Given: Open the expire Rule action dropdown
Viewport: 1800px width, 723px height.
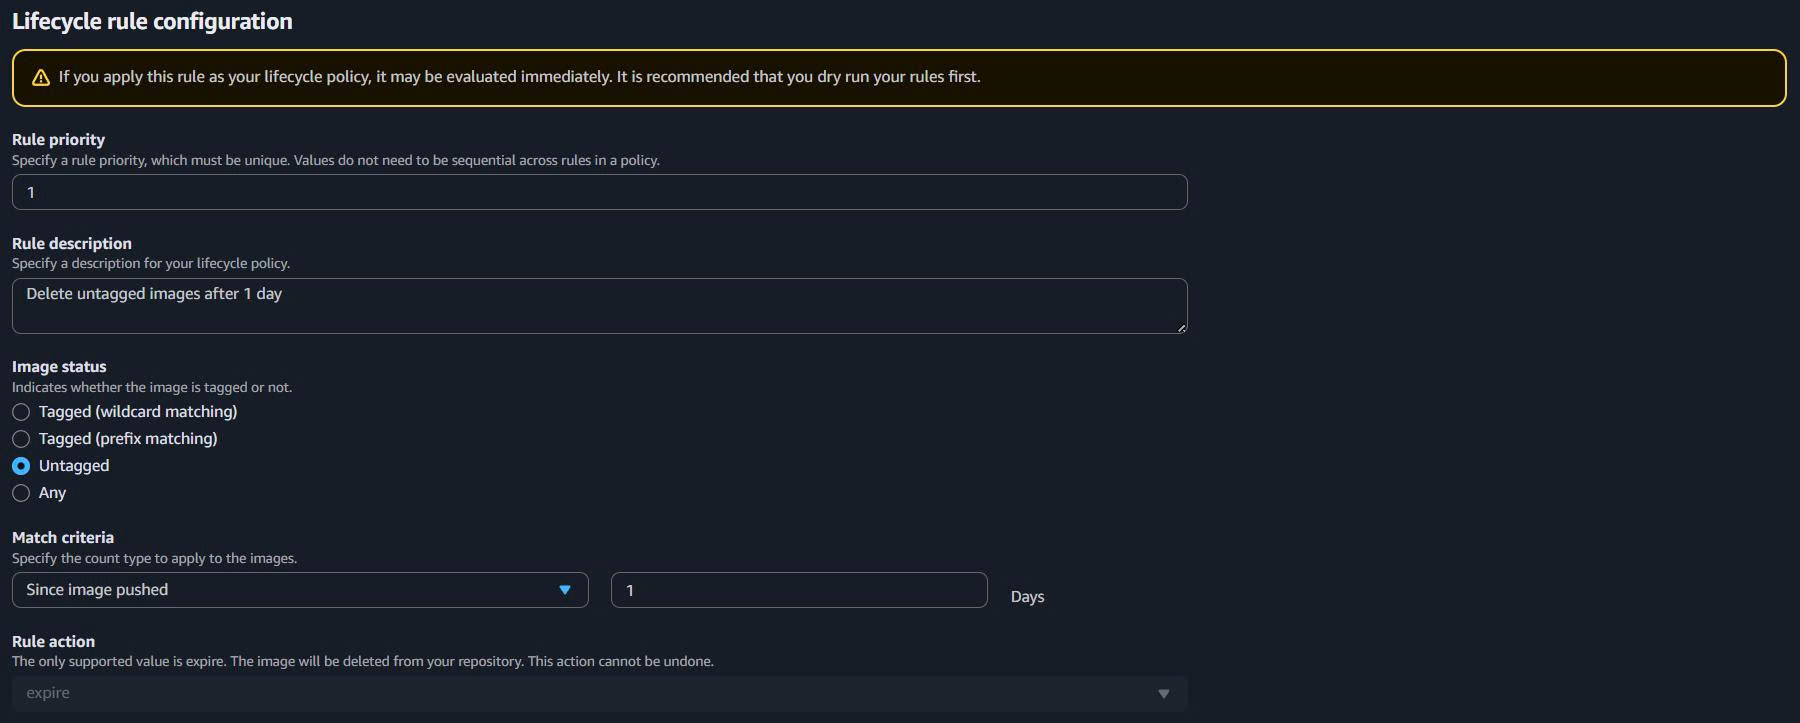Looking at the screenshot, I should [x=598, y=693].
